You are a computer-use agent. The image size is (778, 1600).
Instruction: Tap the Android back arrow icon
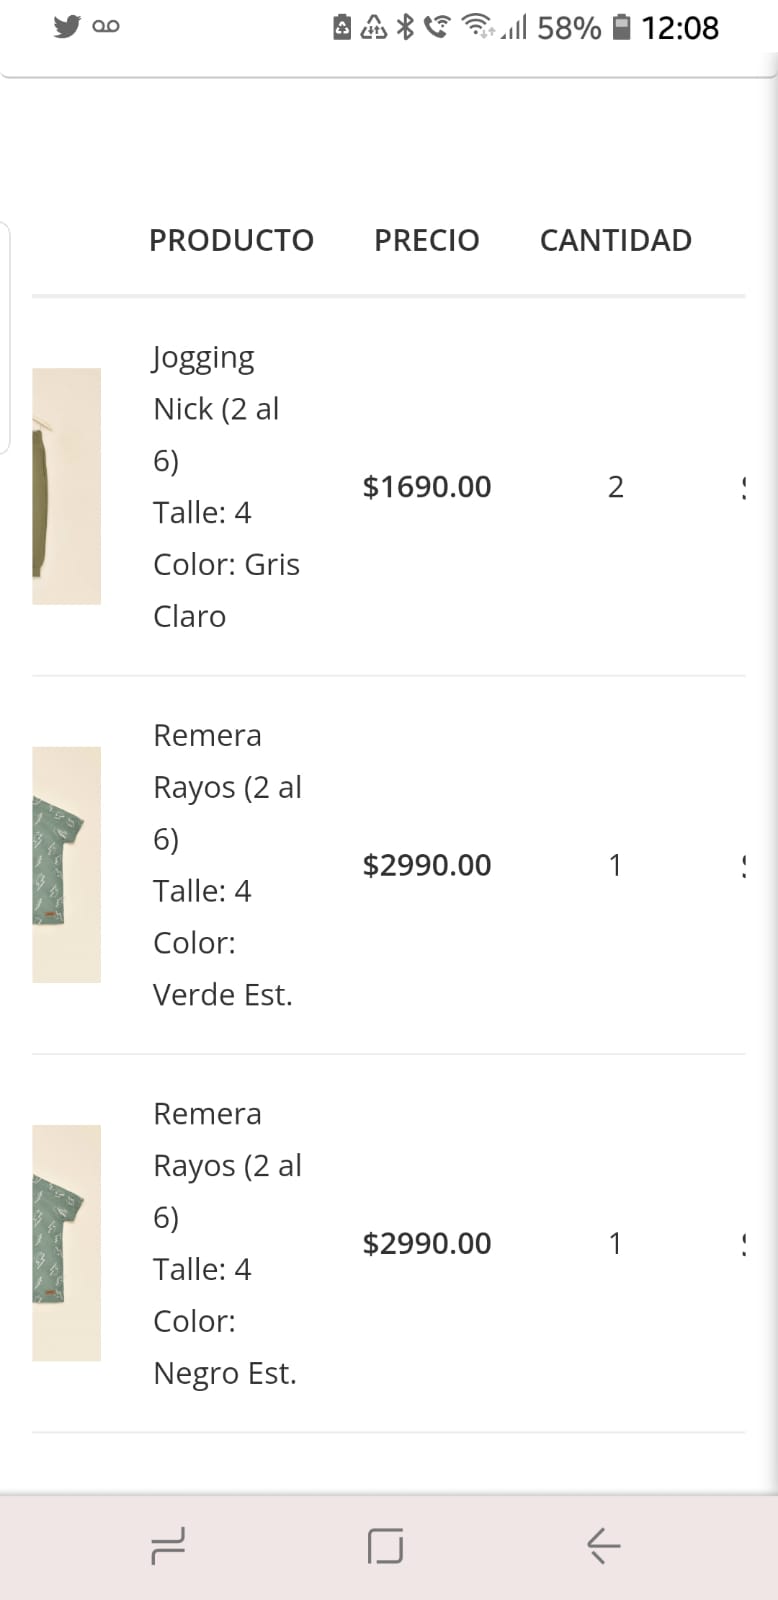tap(603, 1546)
